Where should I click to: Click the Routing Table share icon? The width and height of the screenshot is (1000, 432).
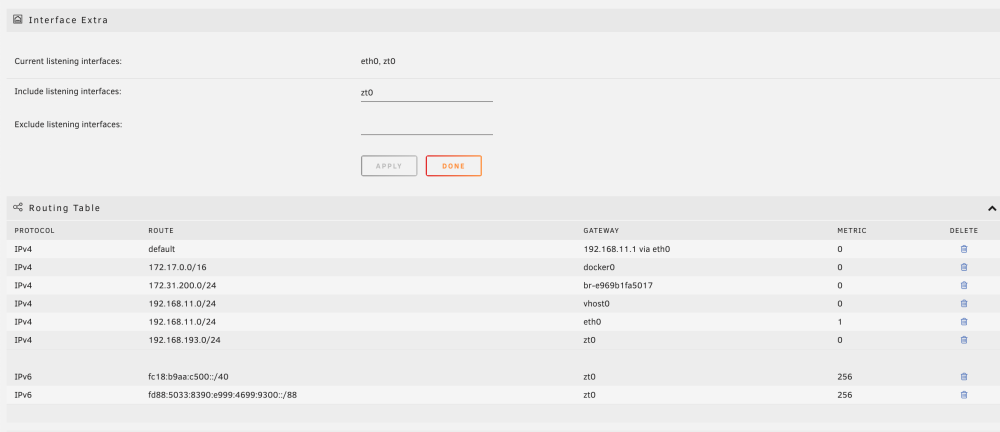18,207
